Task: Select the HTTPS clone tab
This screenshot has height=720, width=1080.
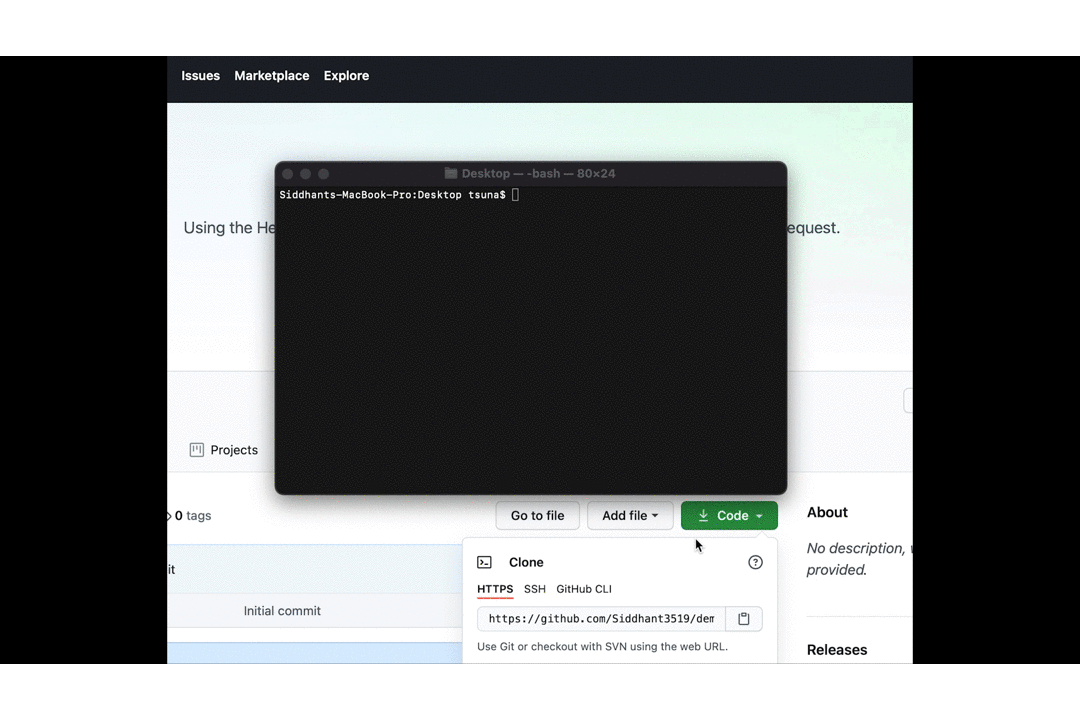Action: [x=495, y=589]
